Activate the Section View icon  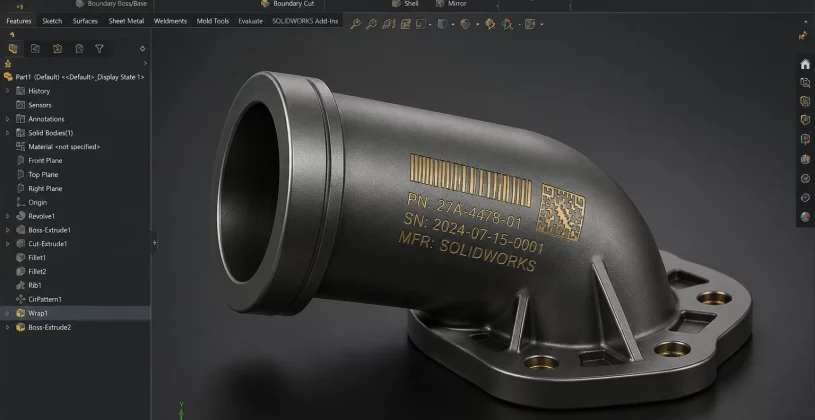click(406, 24)
